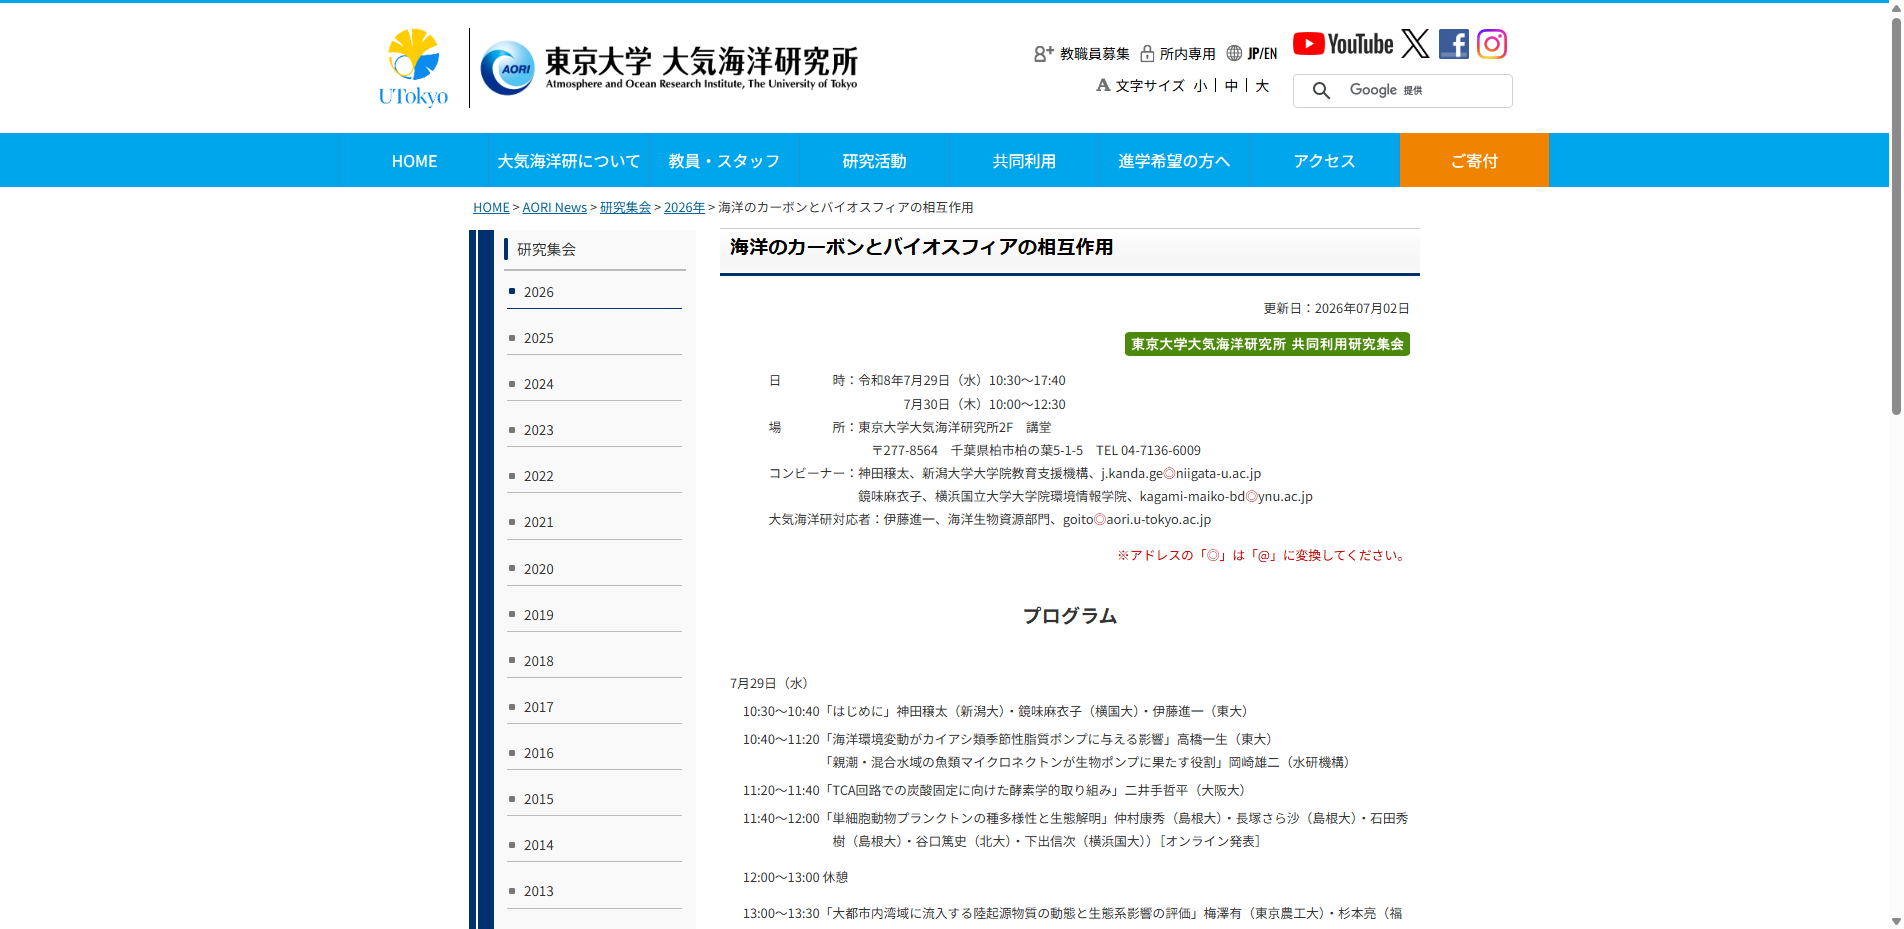Set text size to 小
This screenshot has width=1904, height=929.
click(1200, 86)
